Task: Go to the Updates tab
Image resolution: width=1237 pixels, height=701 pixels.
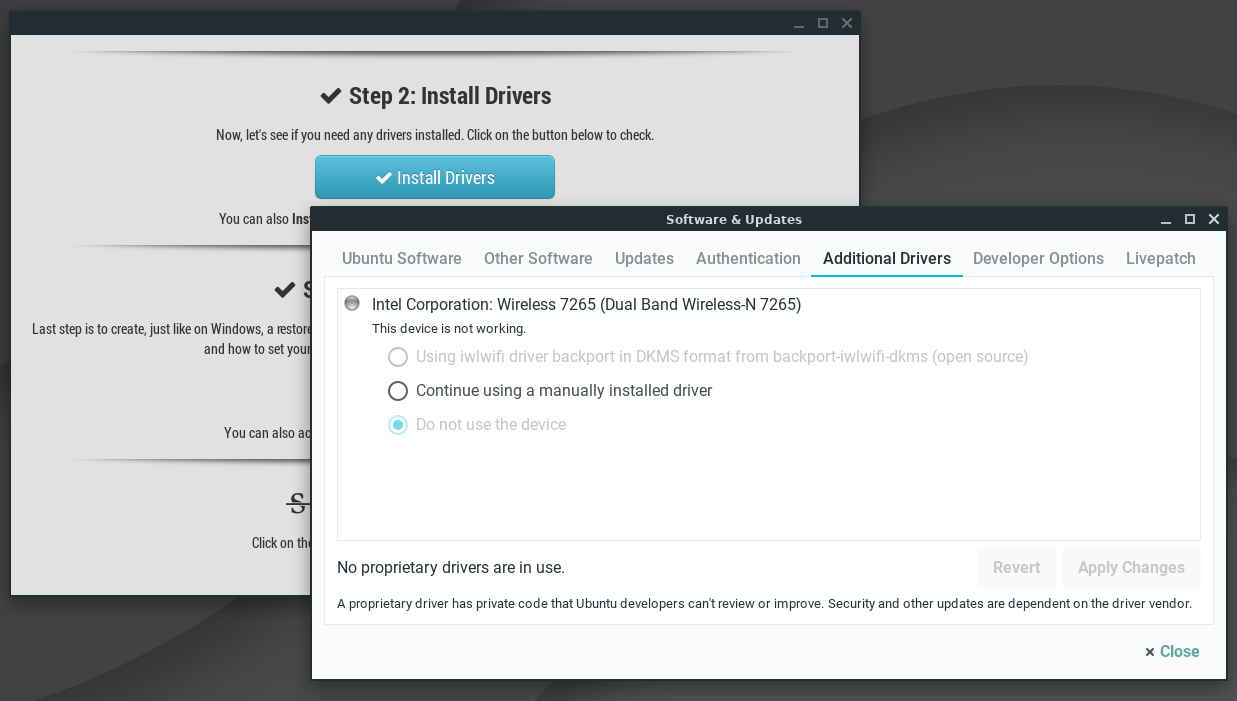Action: [x=644, y=258]
